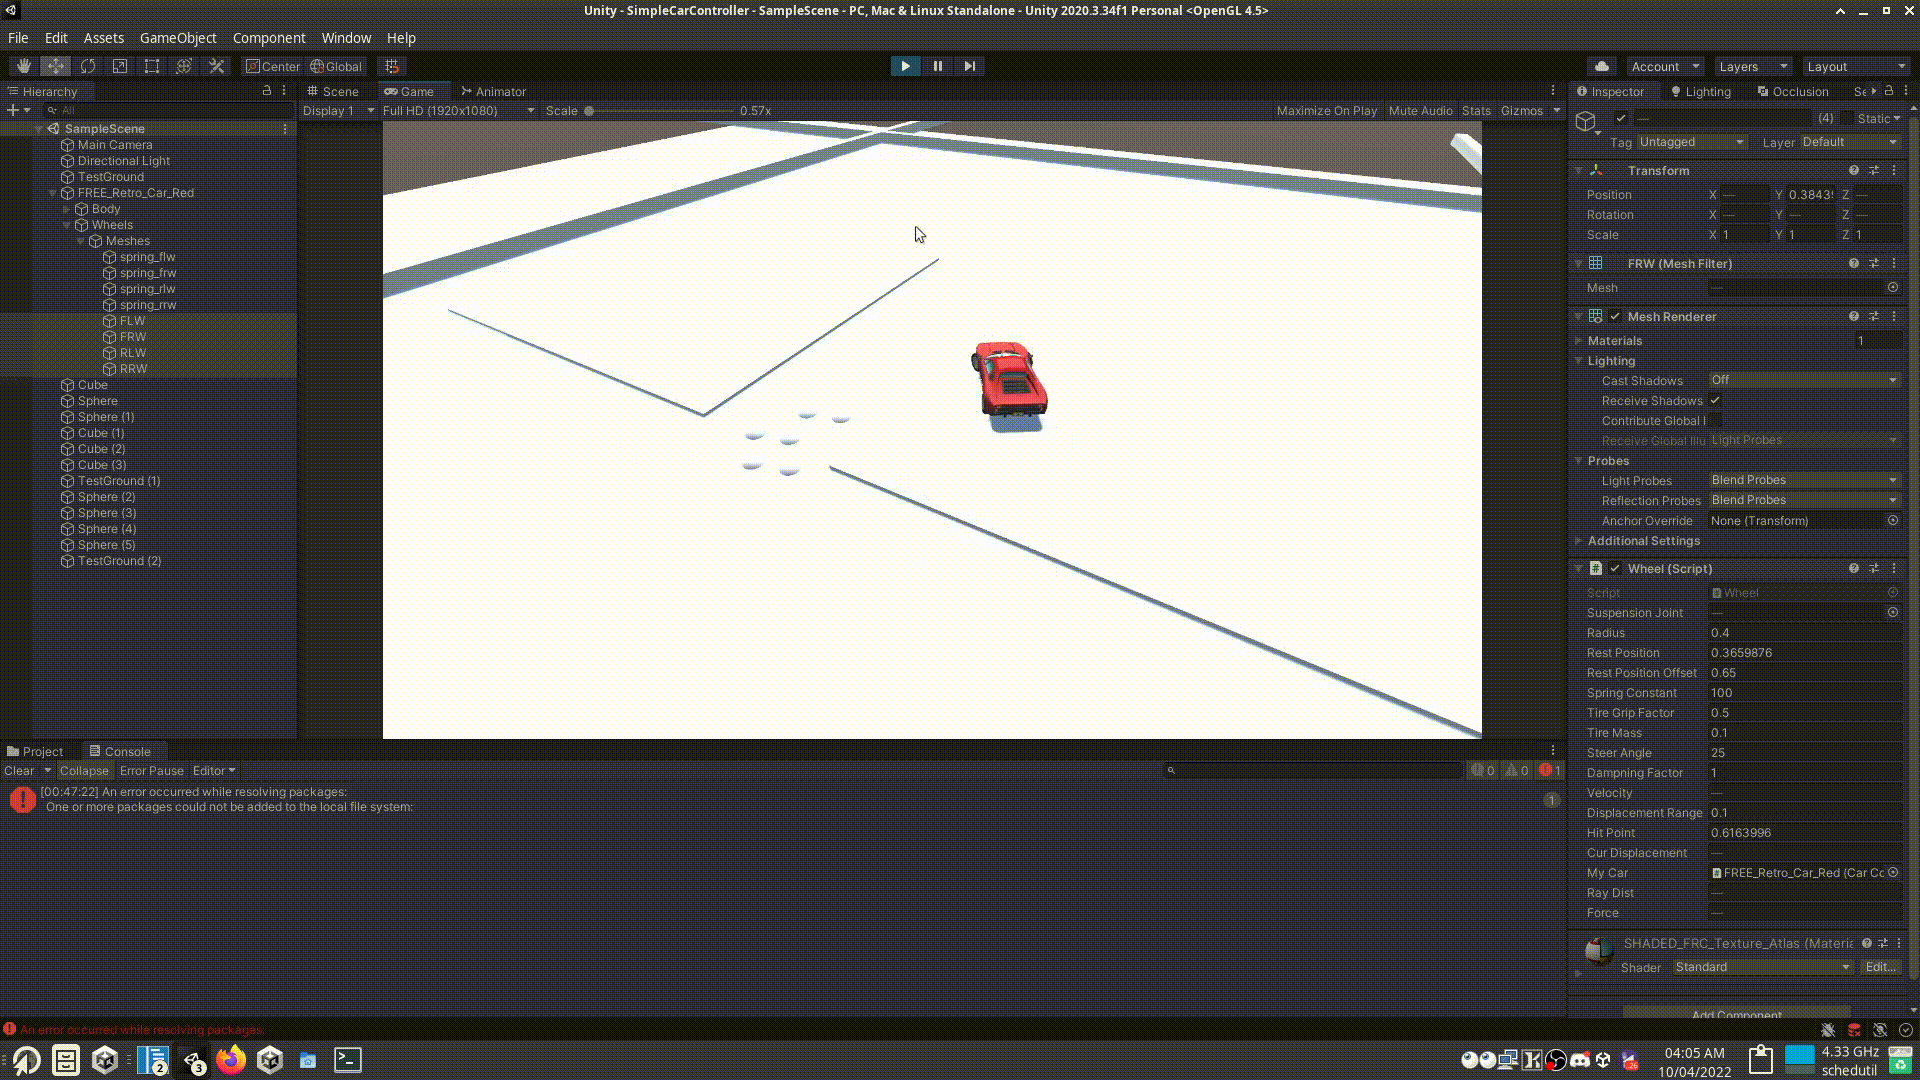Switch to the Scene tab
The image size is (1920, 1080).
(333, 91)
